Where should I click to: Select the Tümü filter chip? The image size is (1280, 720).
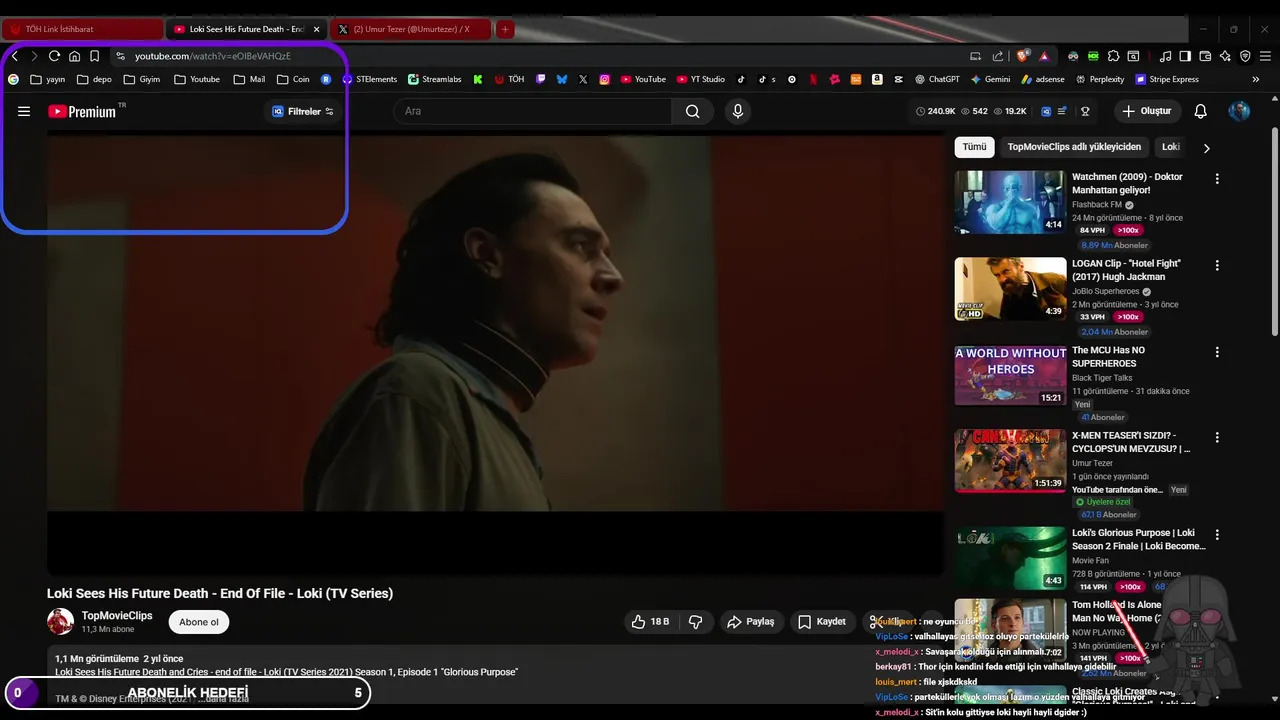974,147
